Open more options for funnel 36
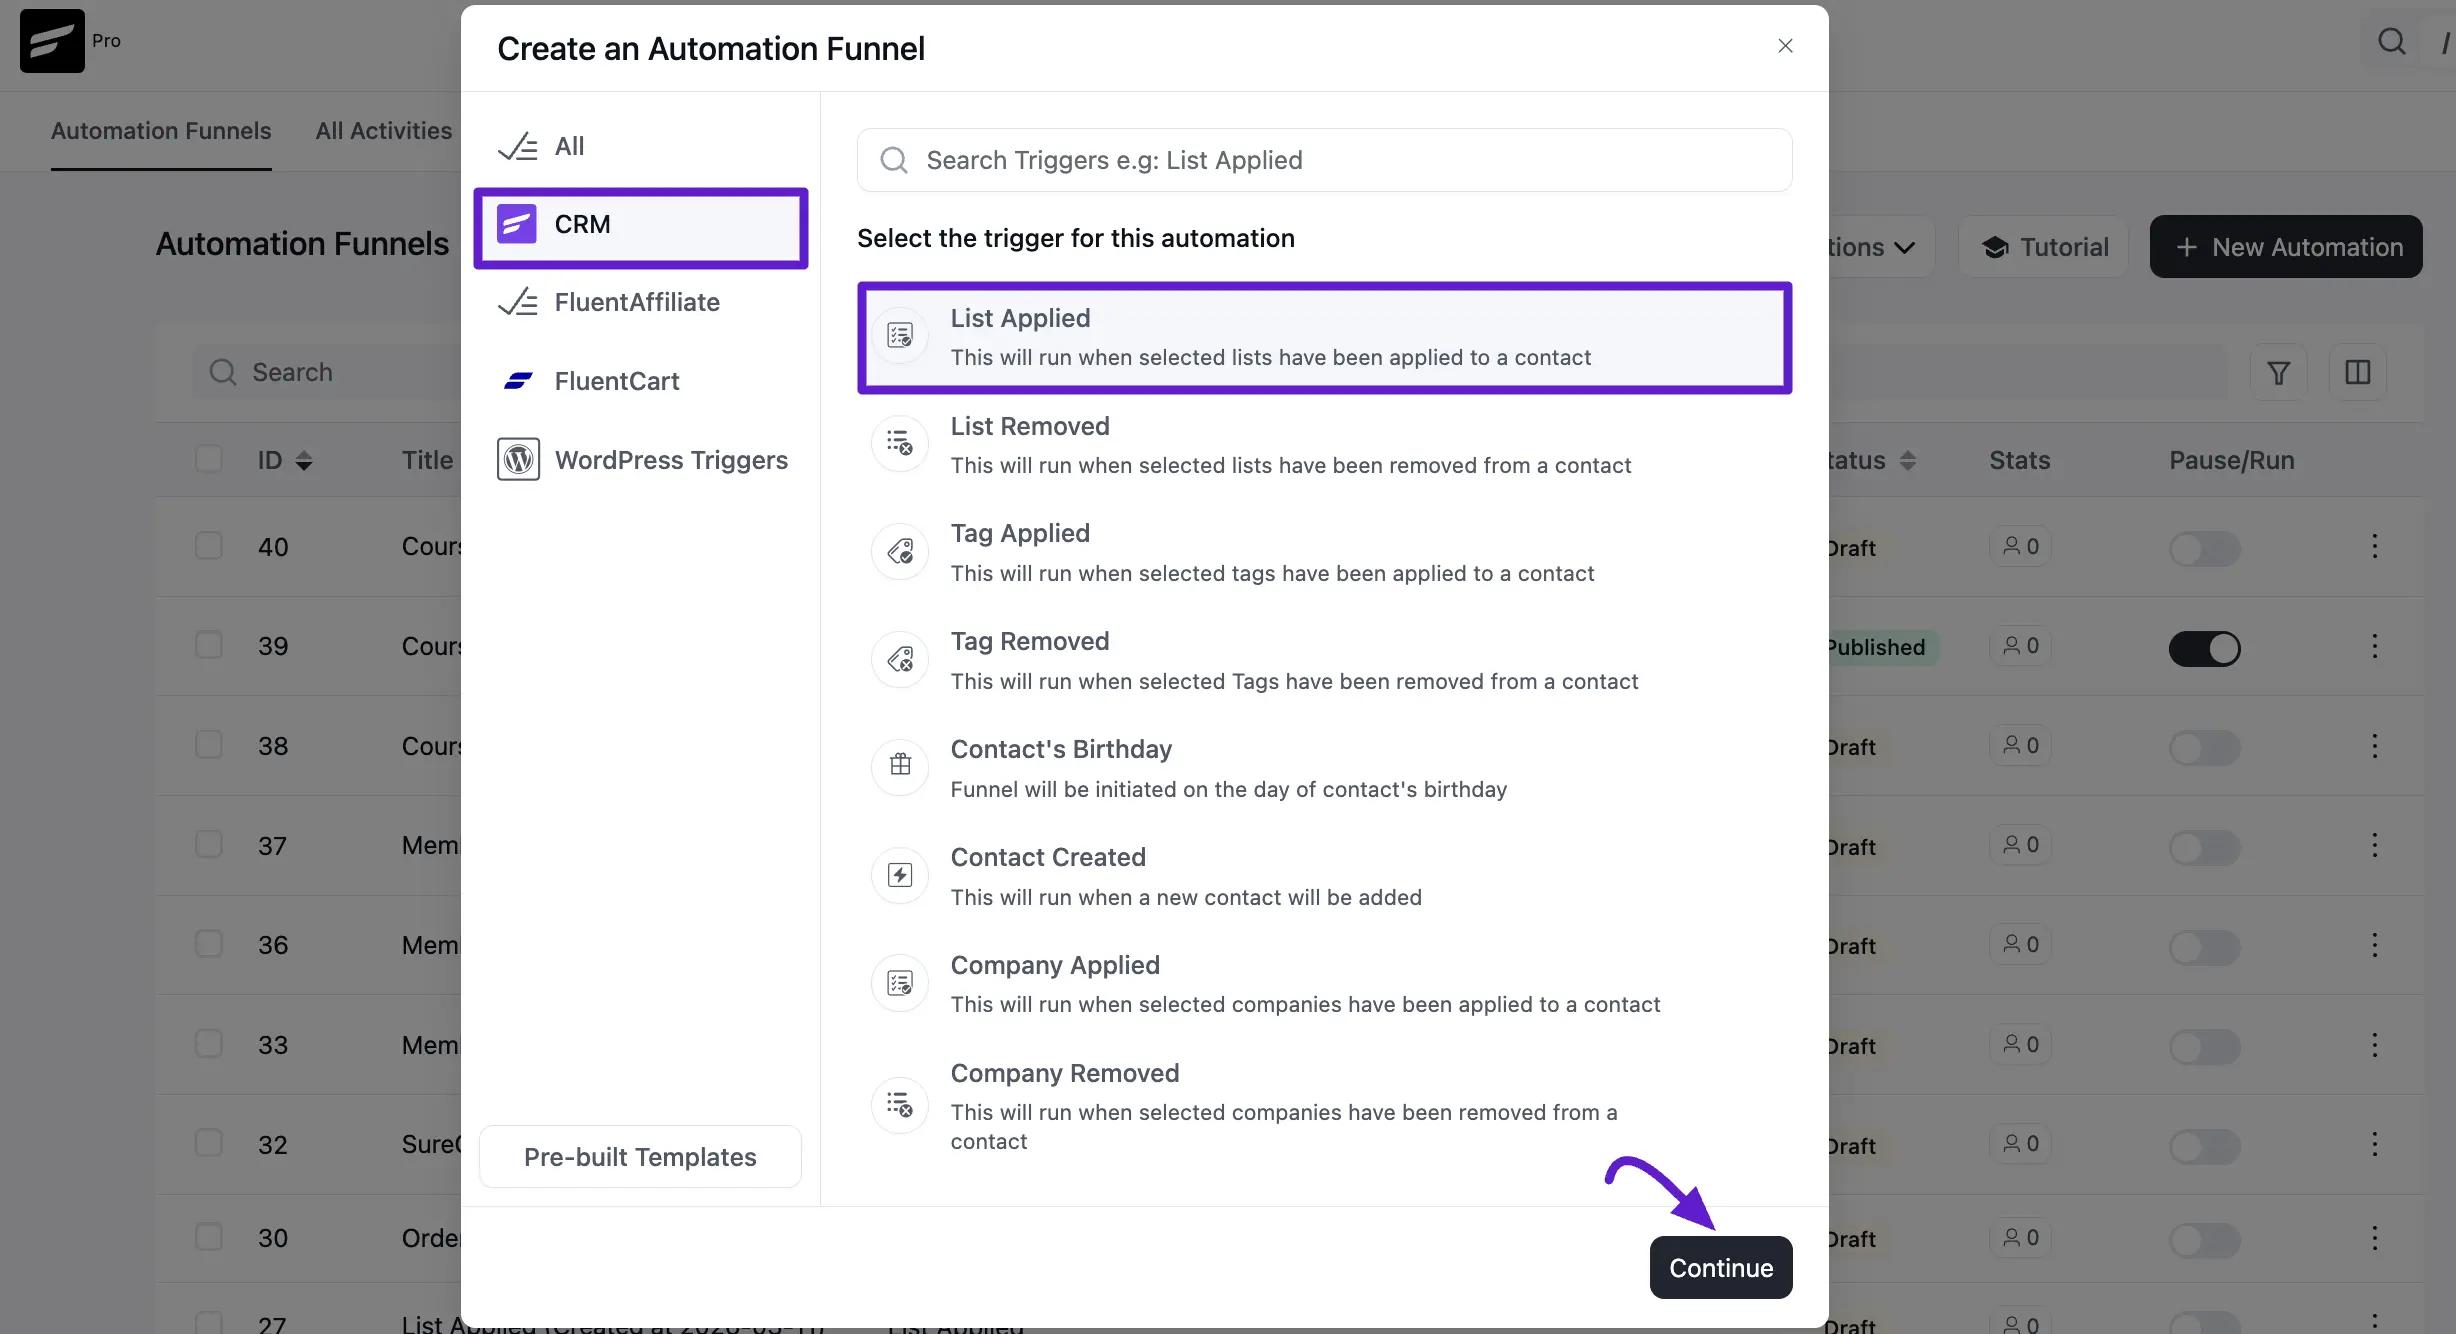This screenshot has height=1334, width=2456. pos(2375,945)
